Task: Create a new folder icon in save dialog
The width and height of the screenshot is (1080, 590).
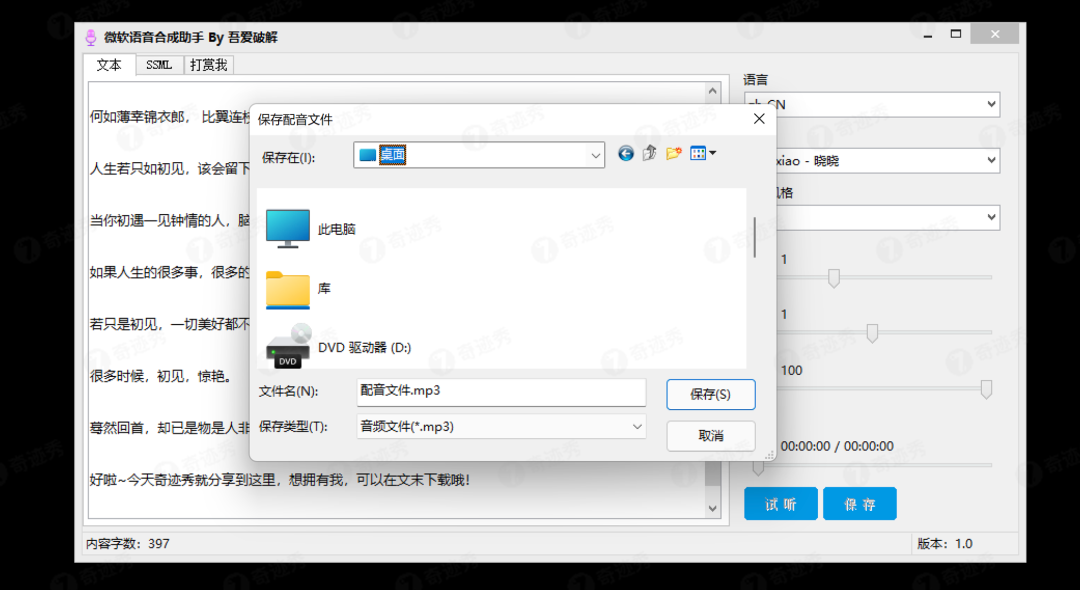Action: (674, 154)
